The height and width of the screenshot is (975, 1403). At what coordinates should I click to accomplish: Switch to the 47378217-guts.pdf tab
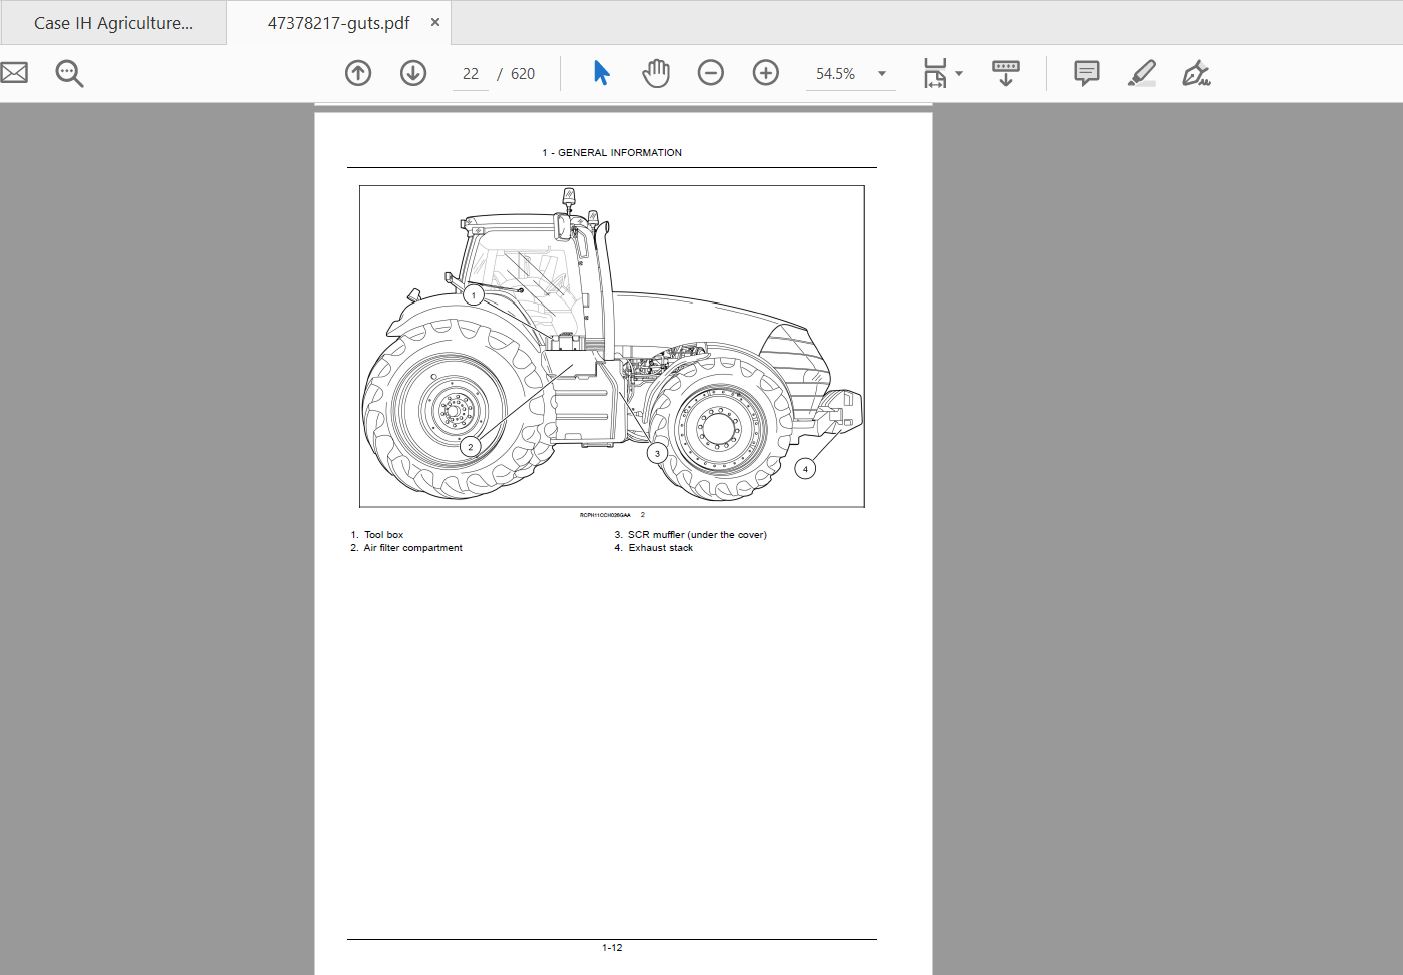point(330,22)
